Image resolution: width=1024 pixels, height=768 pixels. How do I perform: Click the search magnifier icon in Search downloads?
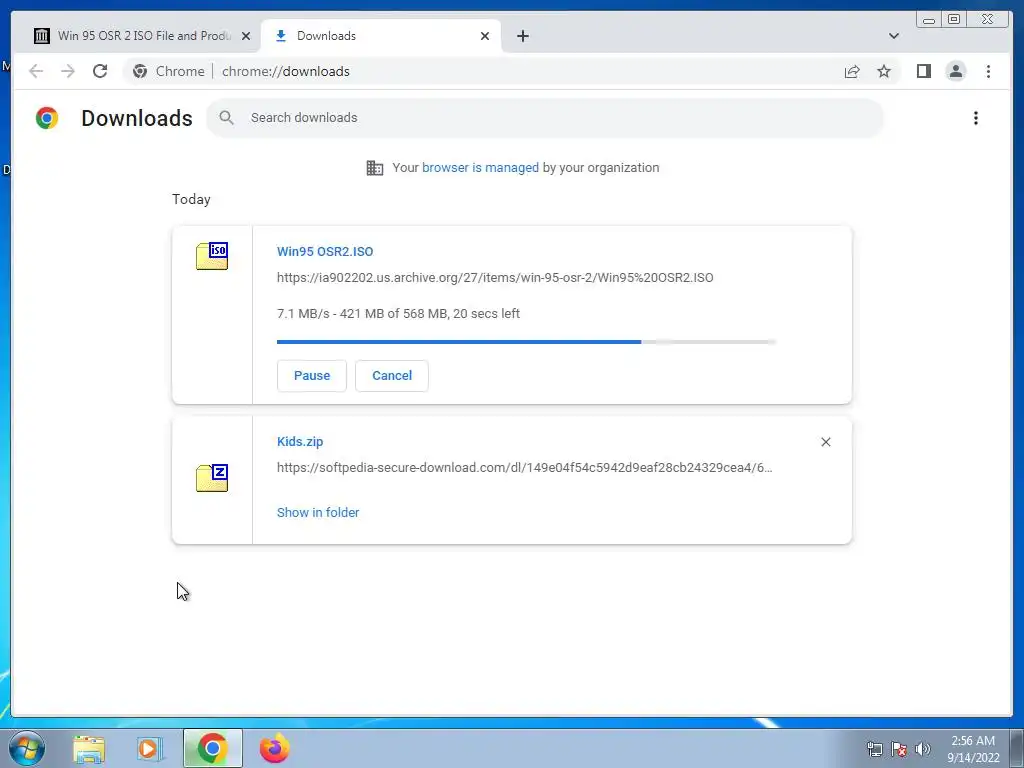click(x=227, y=118)
